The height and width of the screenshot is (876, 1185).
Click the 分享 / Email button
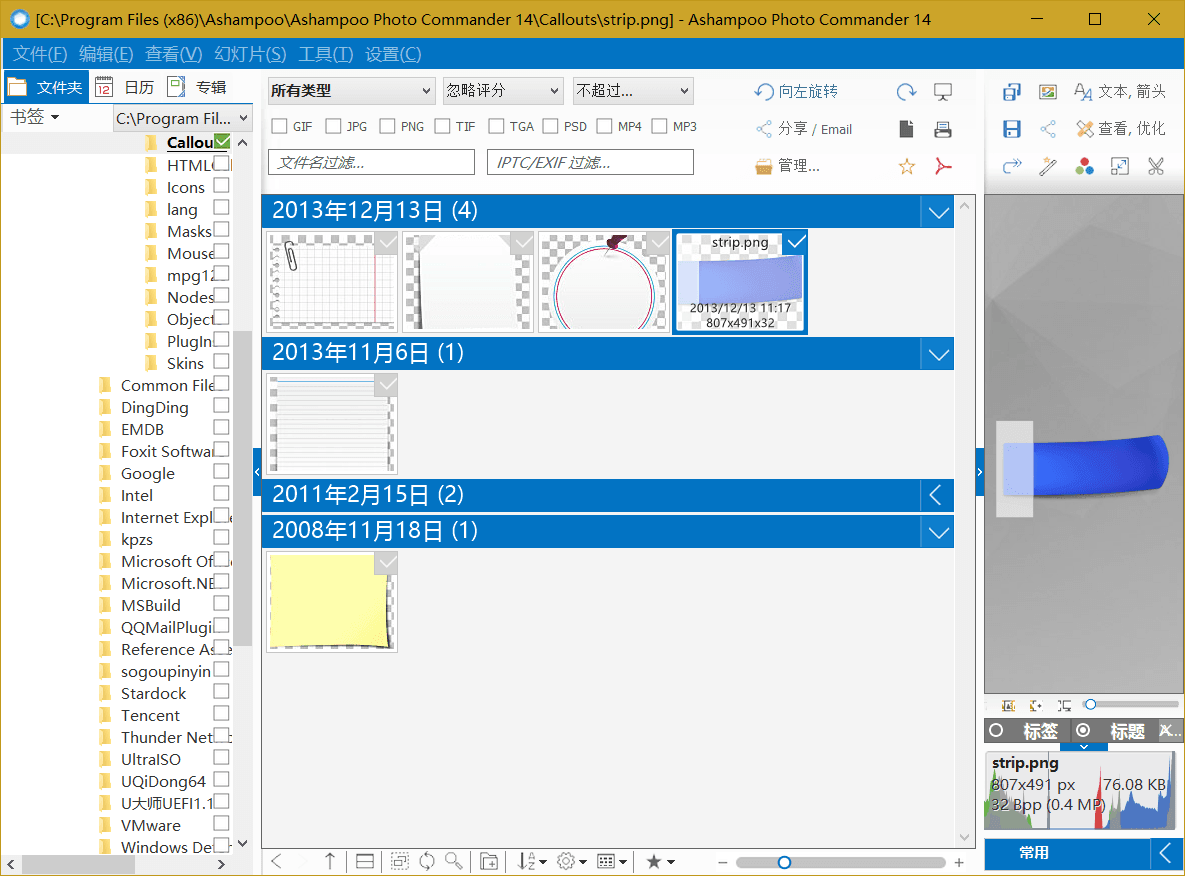pyautogui.click(x=804, y=129)
